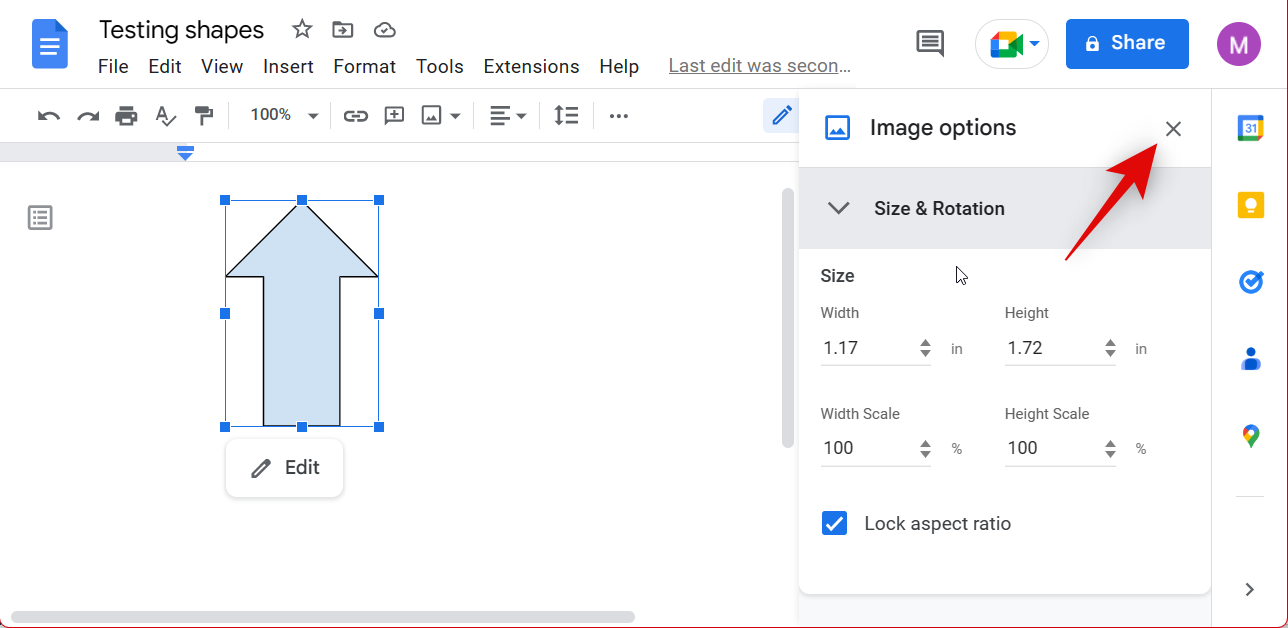Image resolution: width=1288 pixels, height=628 pixels.
Task: Open Google Maps side panel icon
Action: pos(1250,436)
